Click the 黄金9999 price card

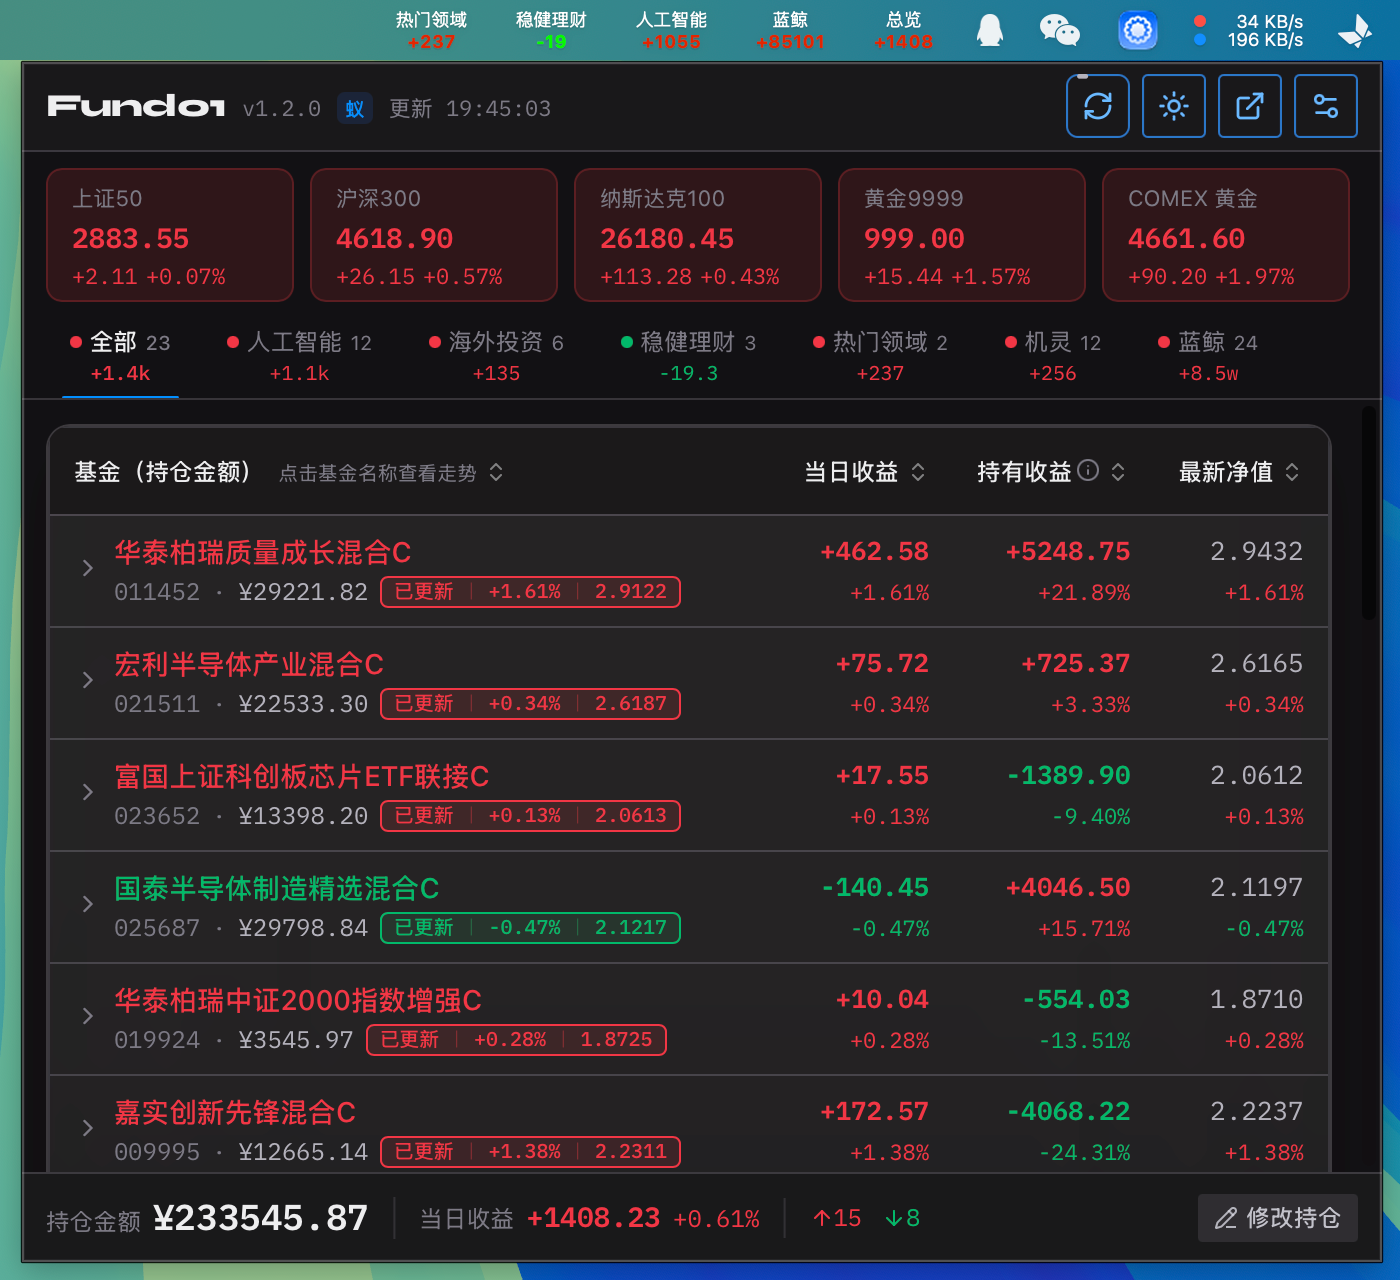point(962,235)
